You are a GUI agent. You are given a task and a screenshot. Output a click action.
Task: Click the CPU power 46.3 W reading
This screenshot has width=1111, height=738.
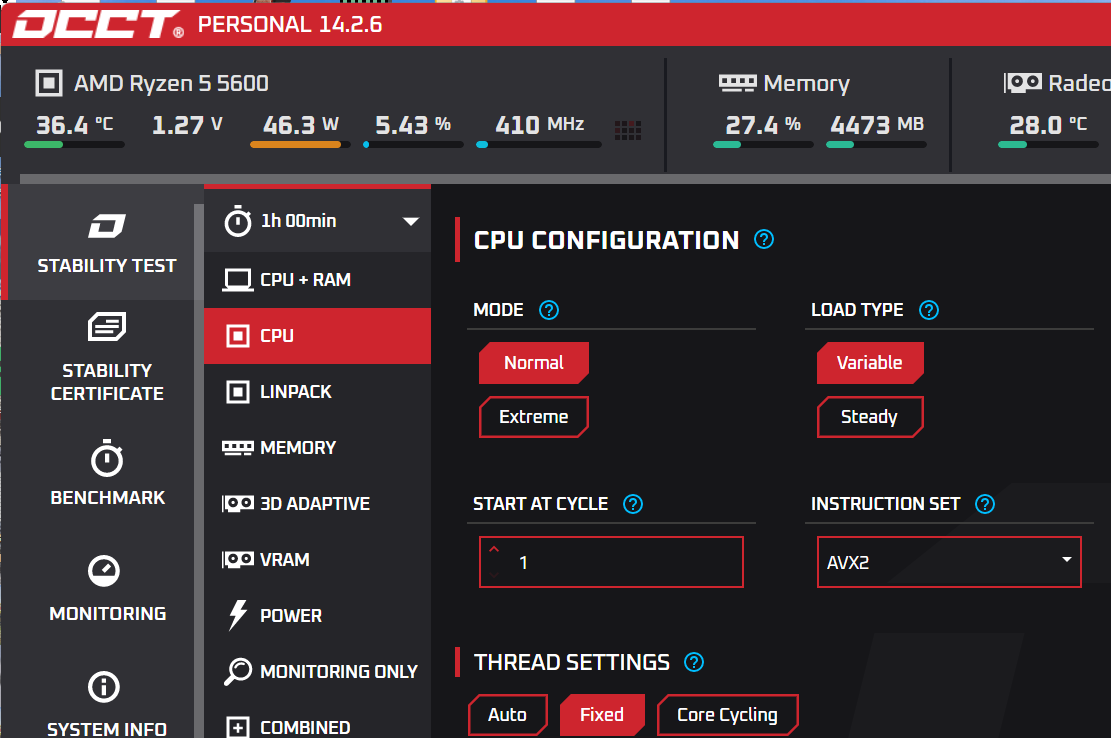[300, 125]
